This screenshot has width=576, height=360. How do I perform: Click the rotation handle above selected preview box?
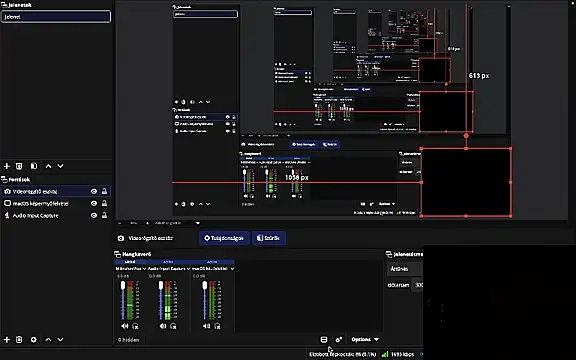(466, 136)
